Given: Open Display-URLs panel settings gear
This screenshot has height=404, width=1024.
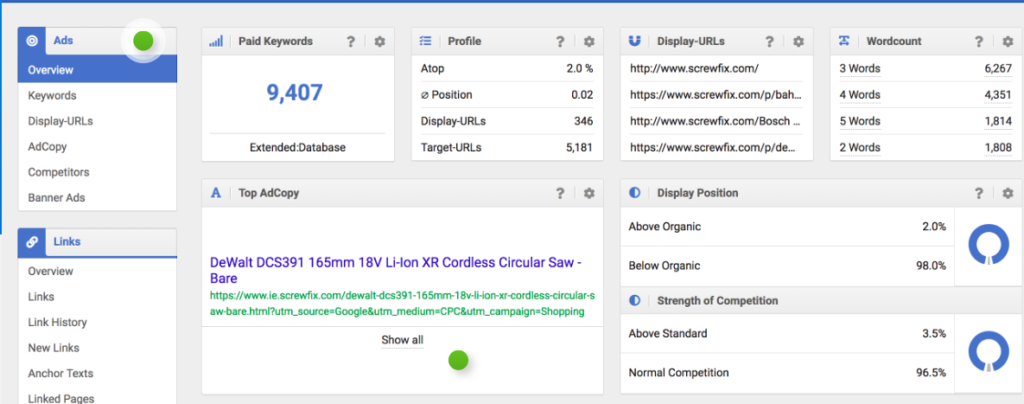Looking at the screenshot, I should (x=798, y=42).
